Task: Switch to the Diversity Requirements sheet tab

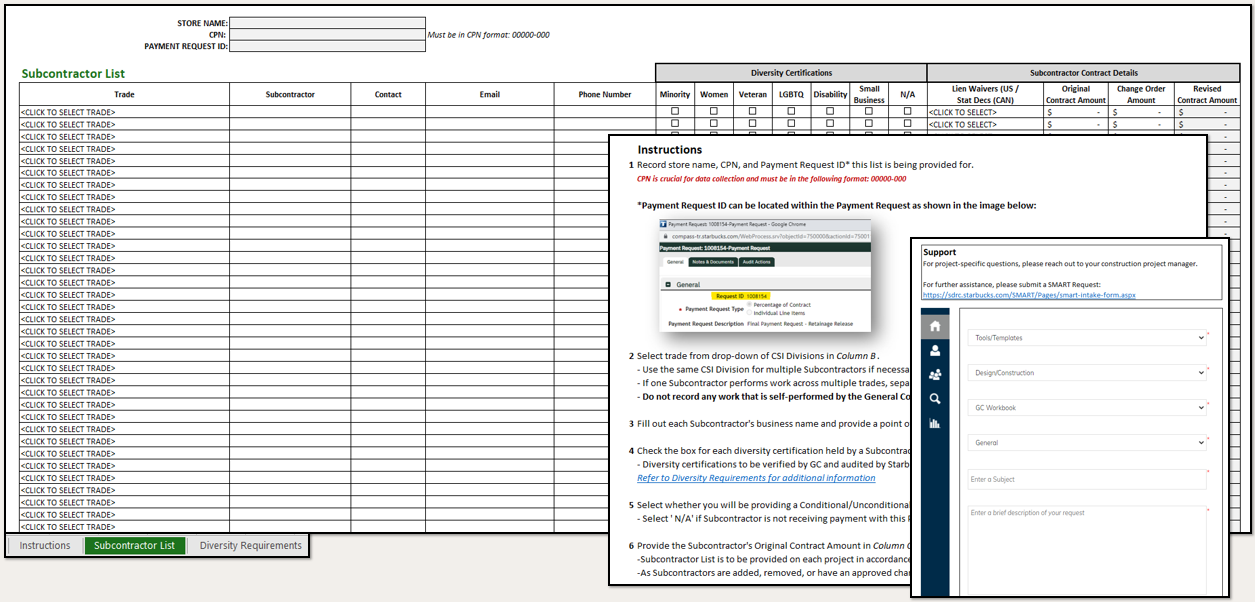Action: tap(250, 546)
